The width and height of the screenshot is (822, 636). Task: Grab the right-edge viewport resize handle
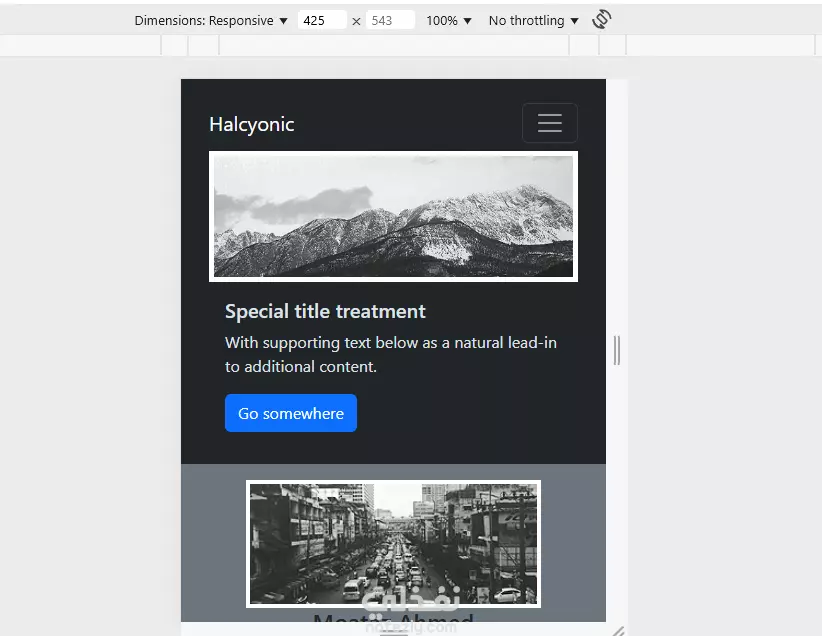[617, 350]
